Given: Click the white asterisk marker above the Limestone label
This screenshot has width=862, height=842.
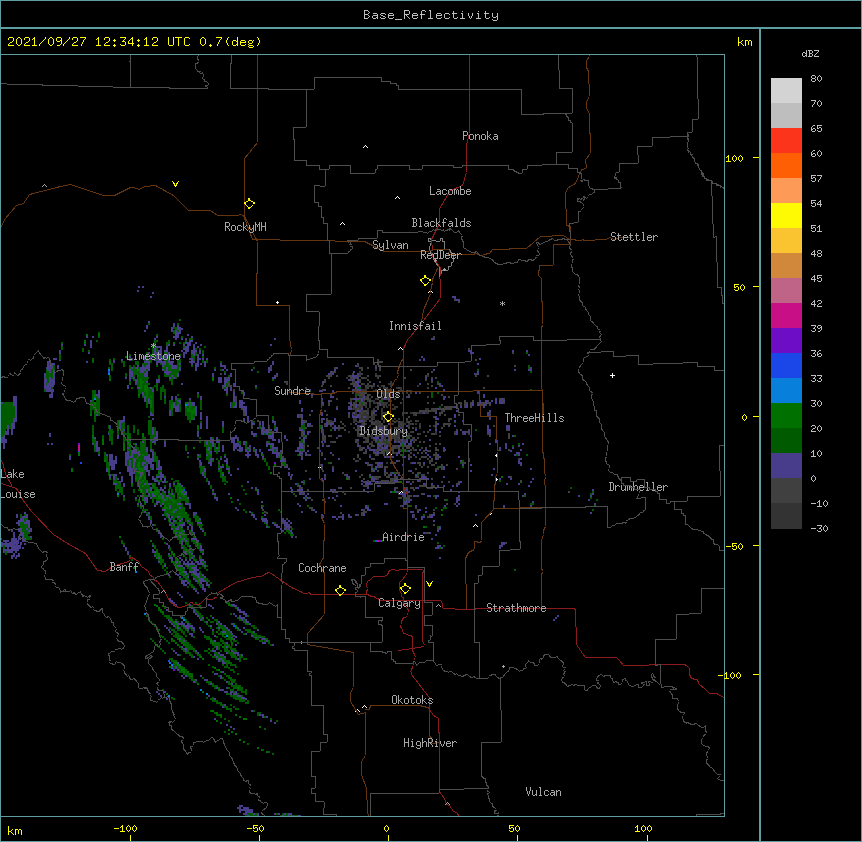Looking at the screenshot, I should click(x=153, y=346).
